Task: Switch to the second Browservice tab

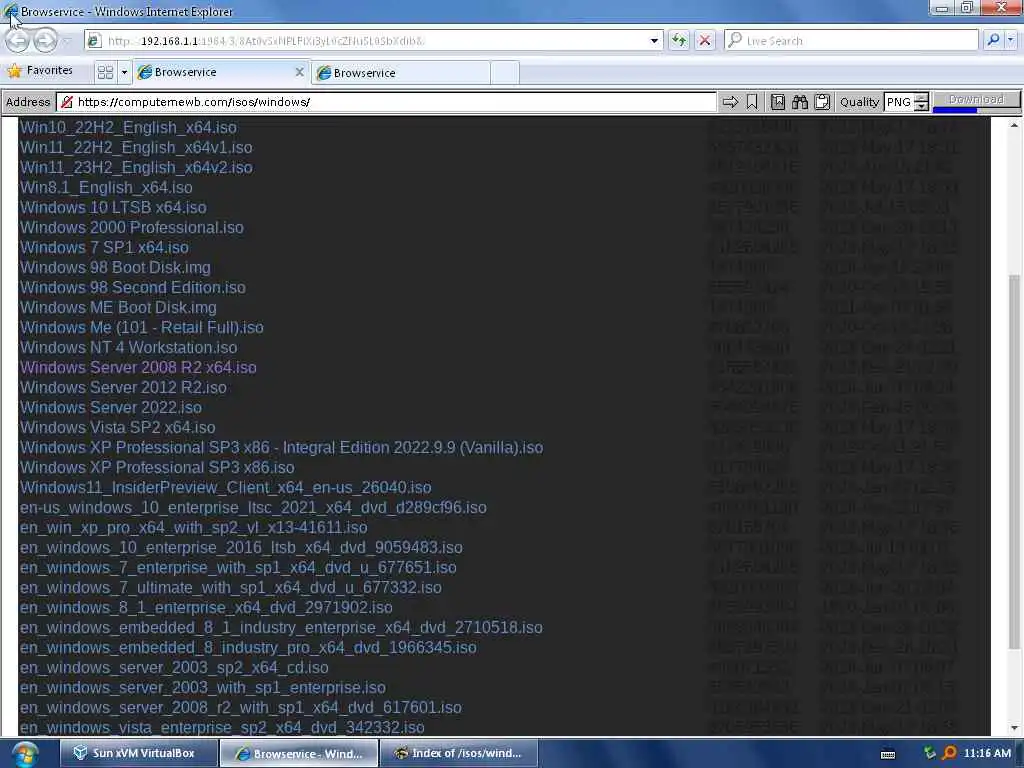Action: 402,73
